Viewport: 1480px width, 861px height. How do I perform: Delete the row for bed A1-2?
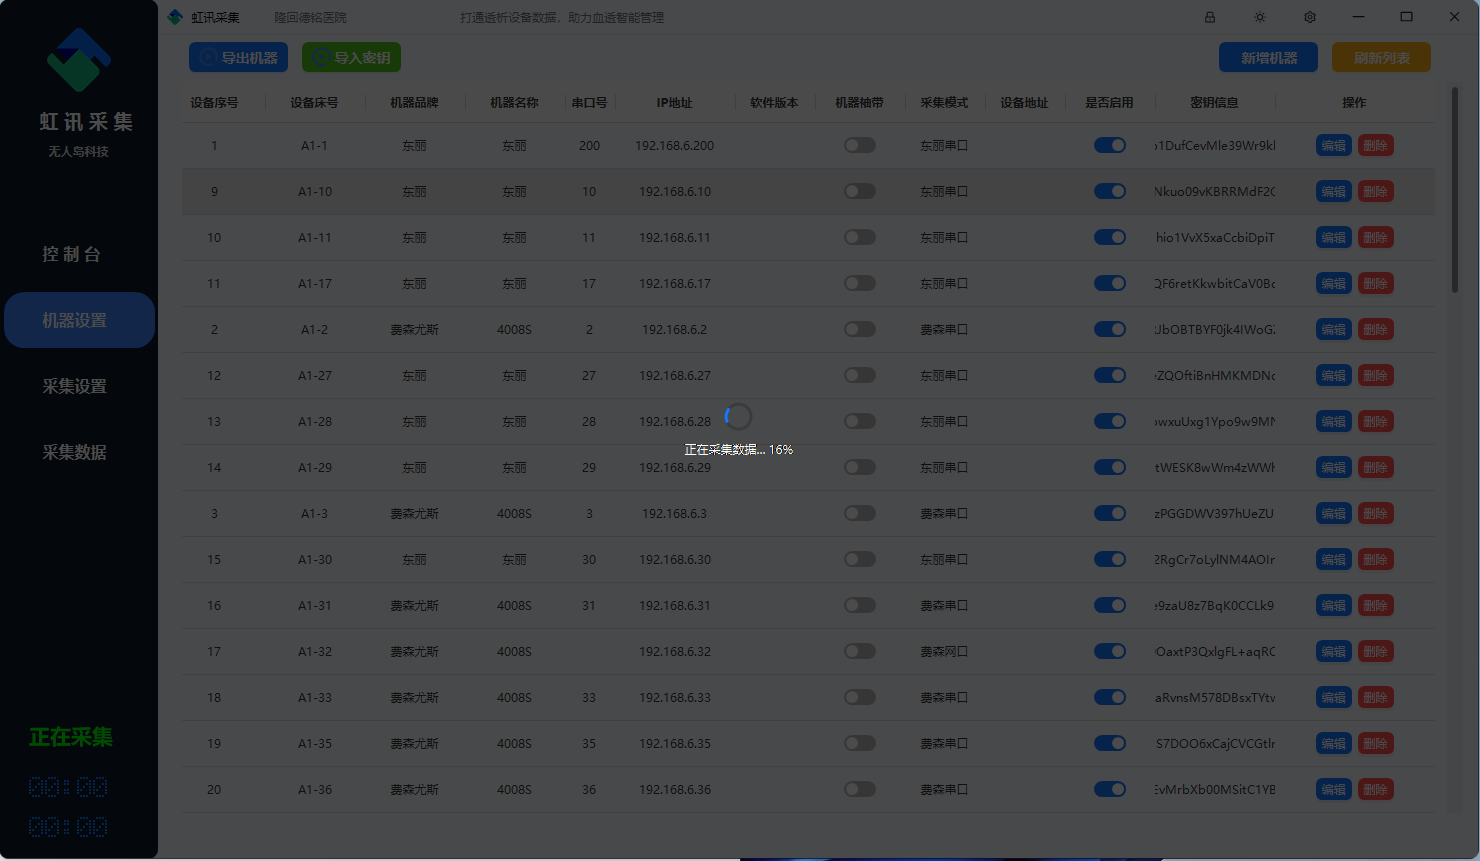click(1376, 329)
